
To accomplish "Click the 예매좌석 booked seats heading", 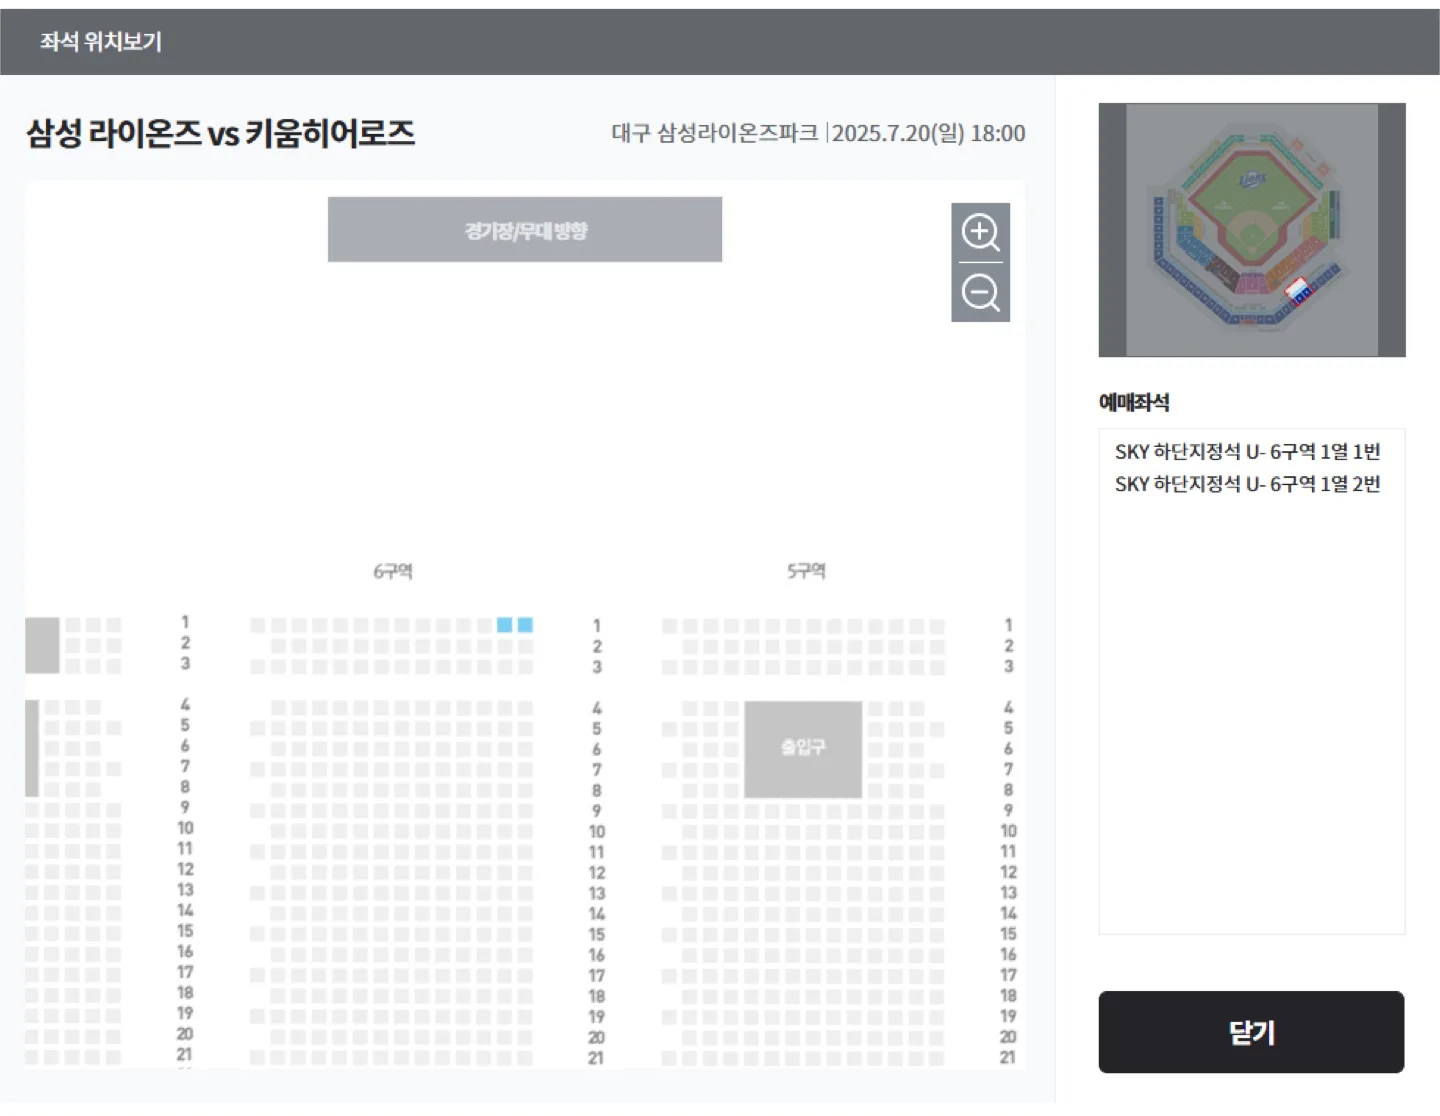I will point(1134,402).
